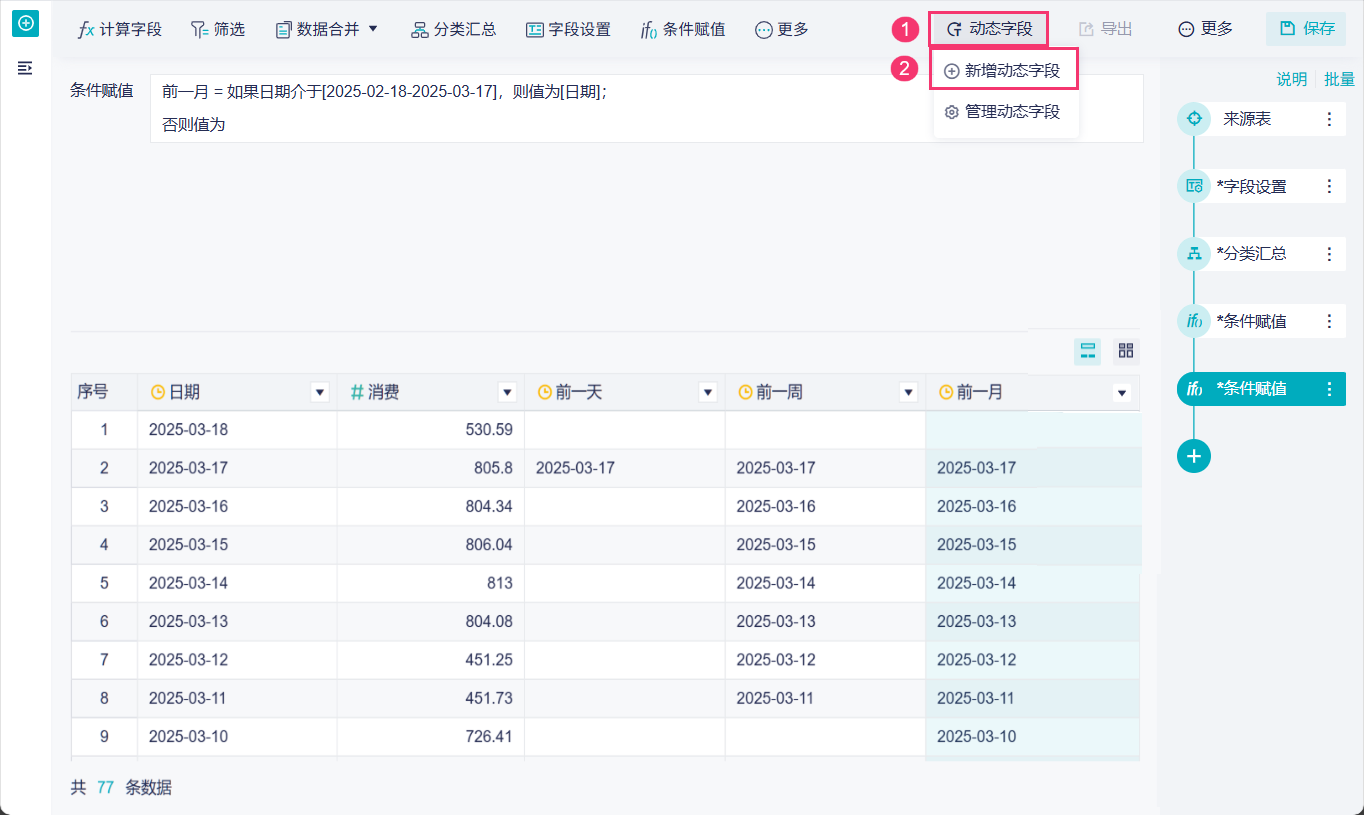Image resolution: width=1364 pixels, height=815 pixels.
Task: Click the 计算字段 toolbar button
Action: [120, 29]
